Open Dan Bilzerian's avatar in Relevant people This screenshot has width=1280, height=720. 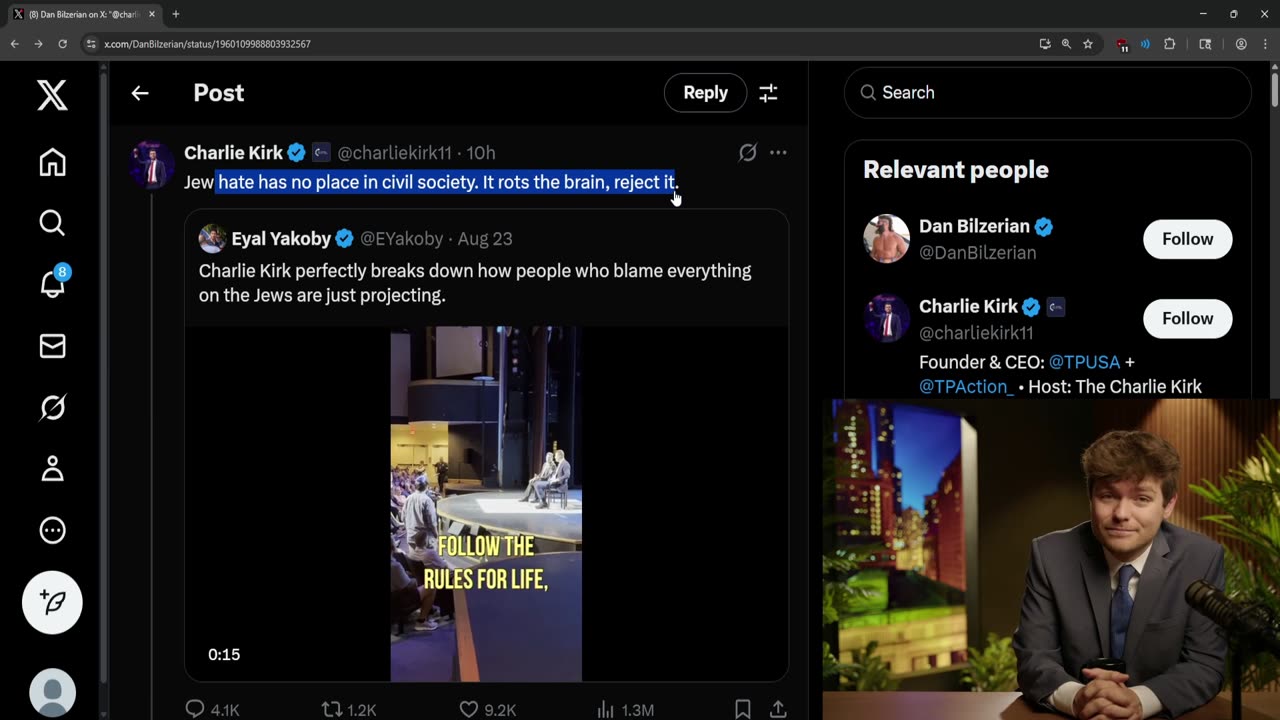(886, 239)
